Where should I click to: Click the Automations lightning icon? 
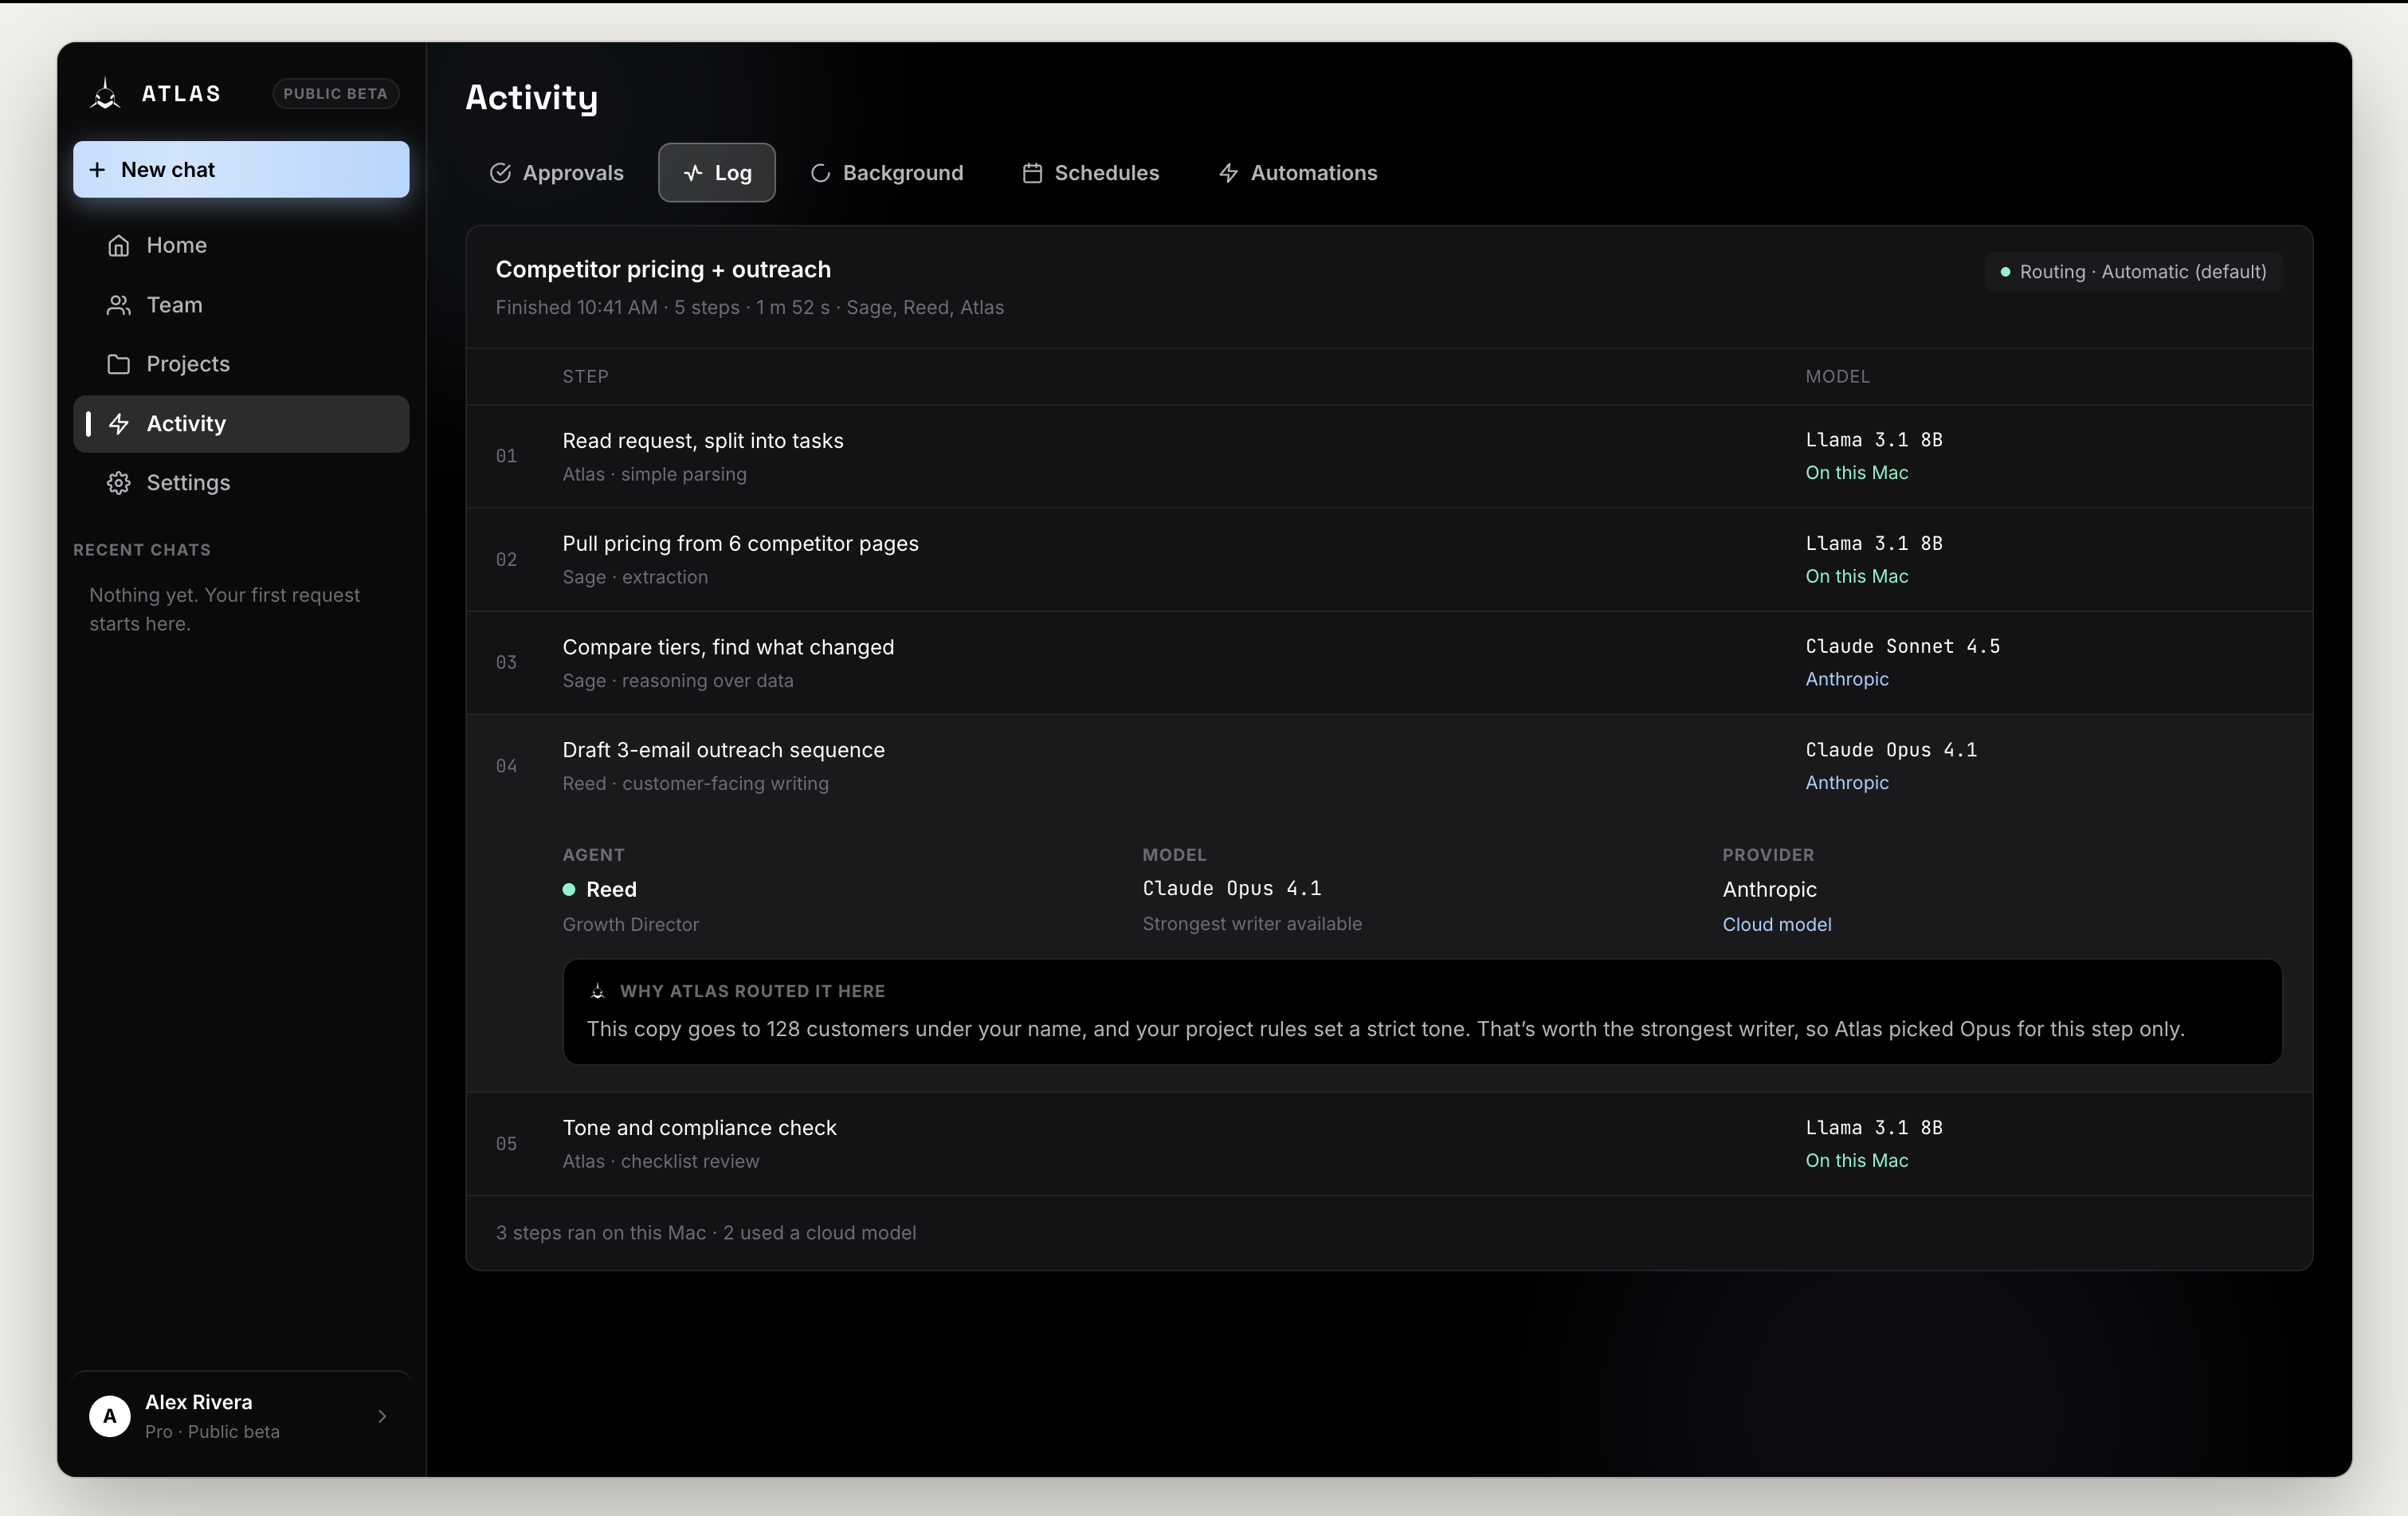pos(1228,173)
